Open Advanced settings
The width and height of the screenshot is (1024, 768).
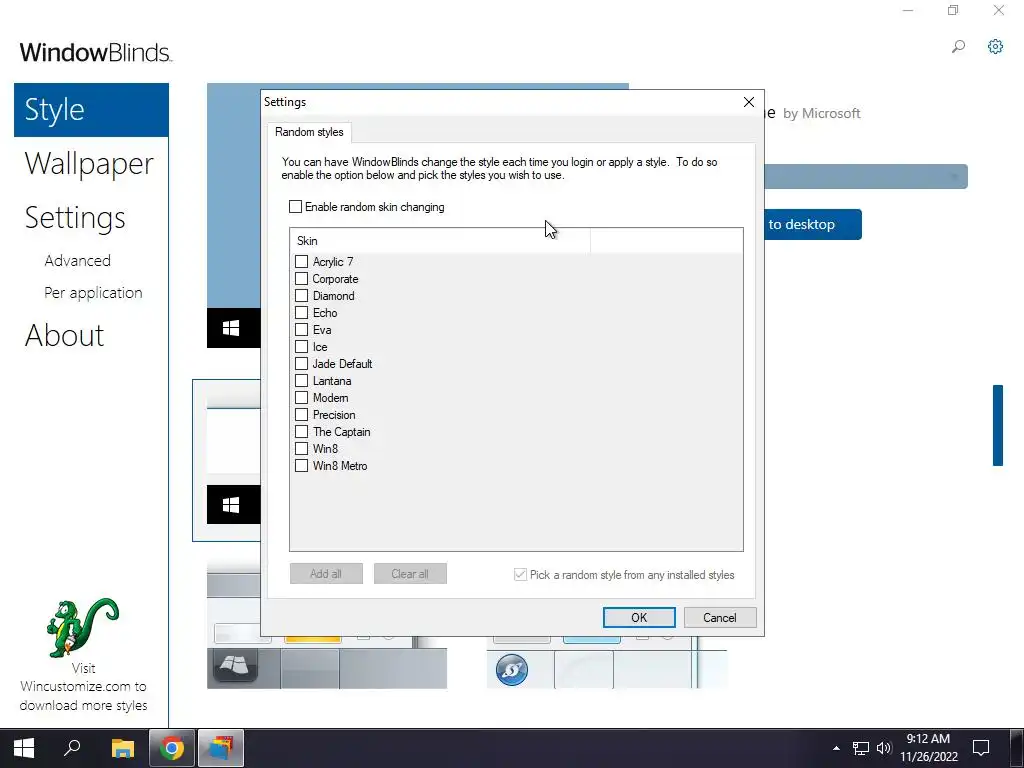(78, 261)
